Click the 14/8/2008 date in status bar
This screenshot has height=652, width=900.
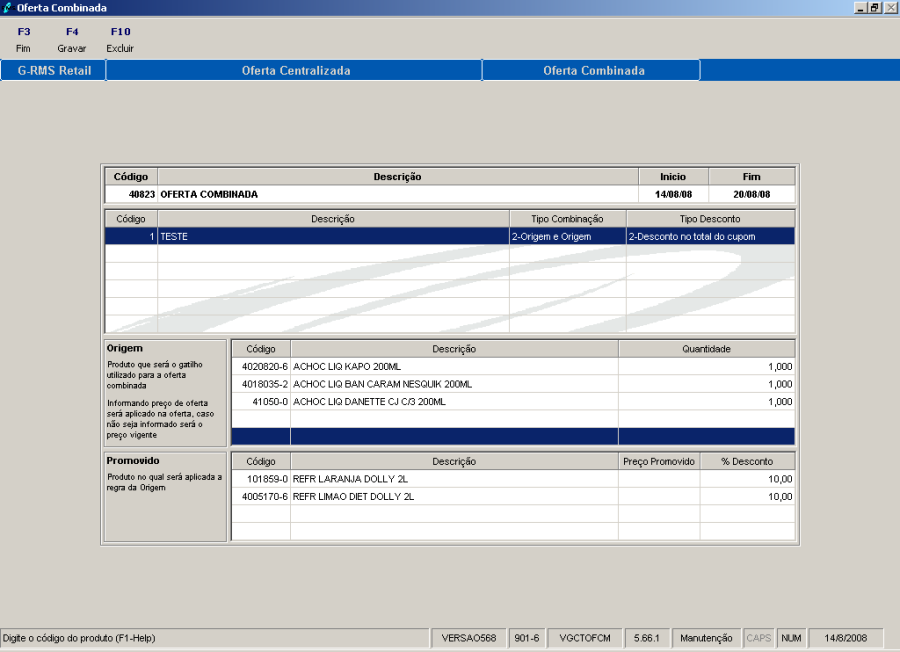[x=845, y=638]
